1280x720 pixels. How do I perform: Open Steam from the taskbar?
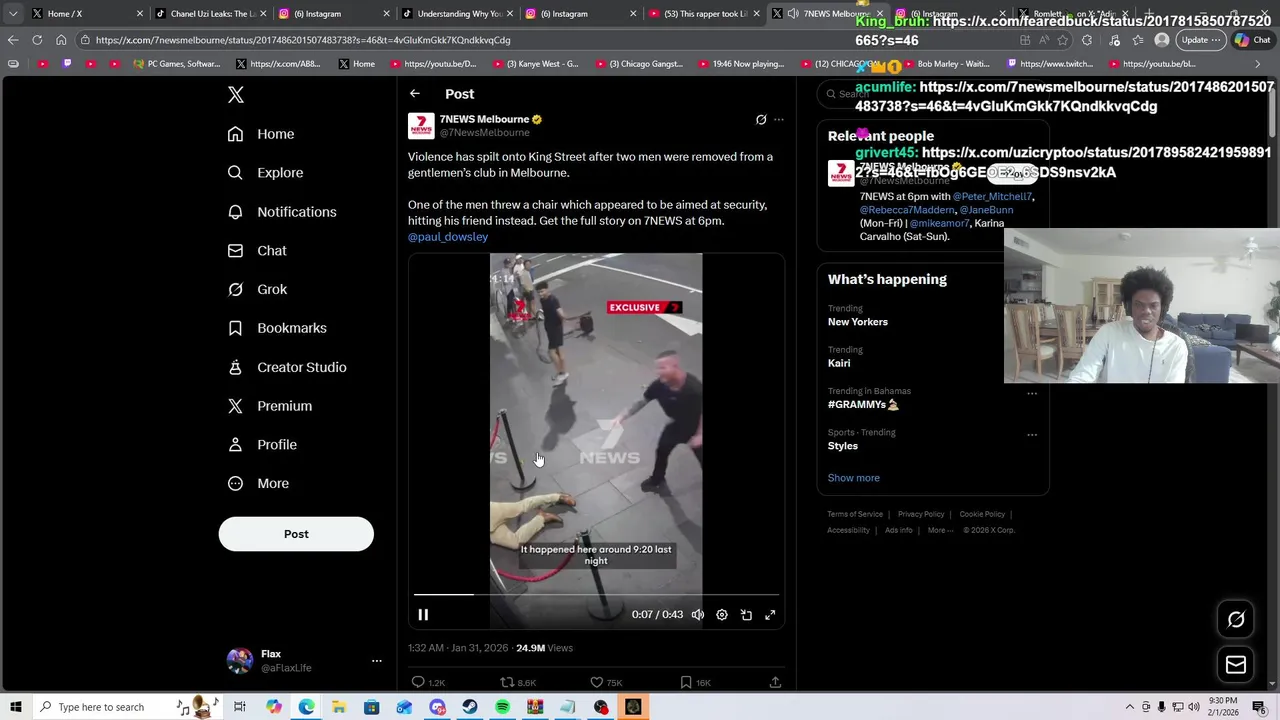(x=470, y=707)
